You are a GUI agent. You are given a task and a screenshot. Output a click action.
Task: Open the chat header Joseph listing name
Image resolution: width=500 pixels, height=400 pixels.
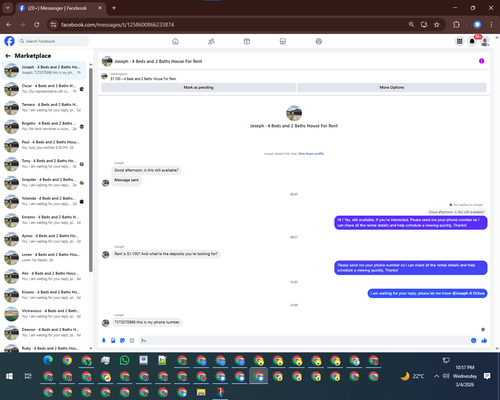(158, 61)
